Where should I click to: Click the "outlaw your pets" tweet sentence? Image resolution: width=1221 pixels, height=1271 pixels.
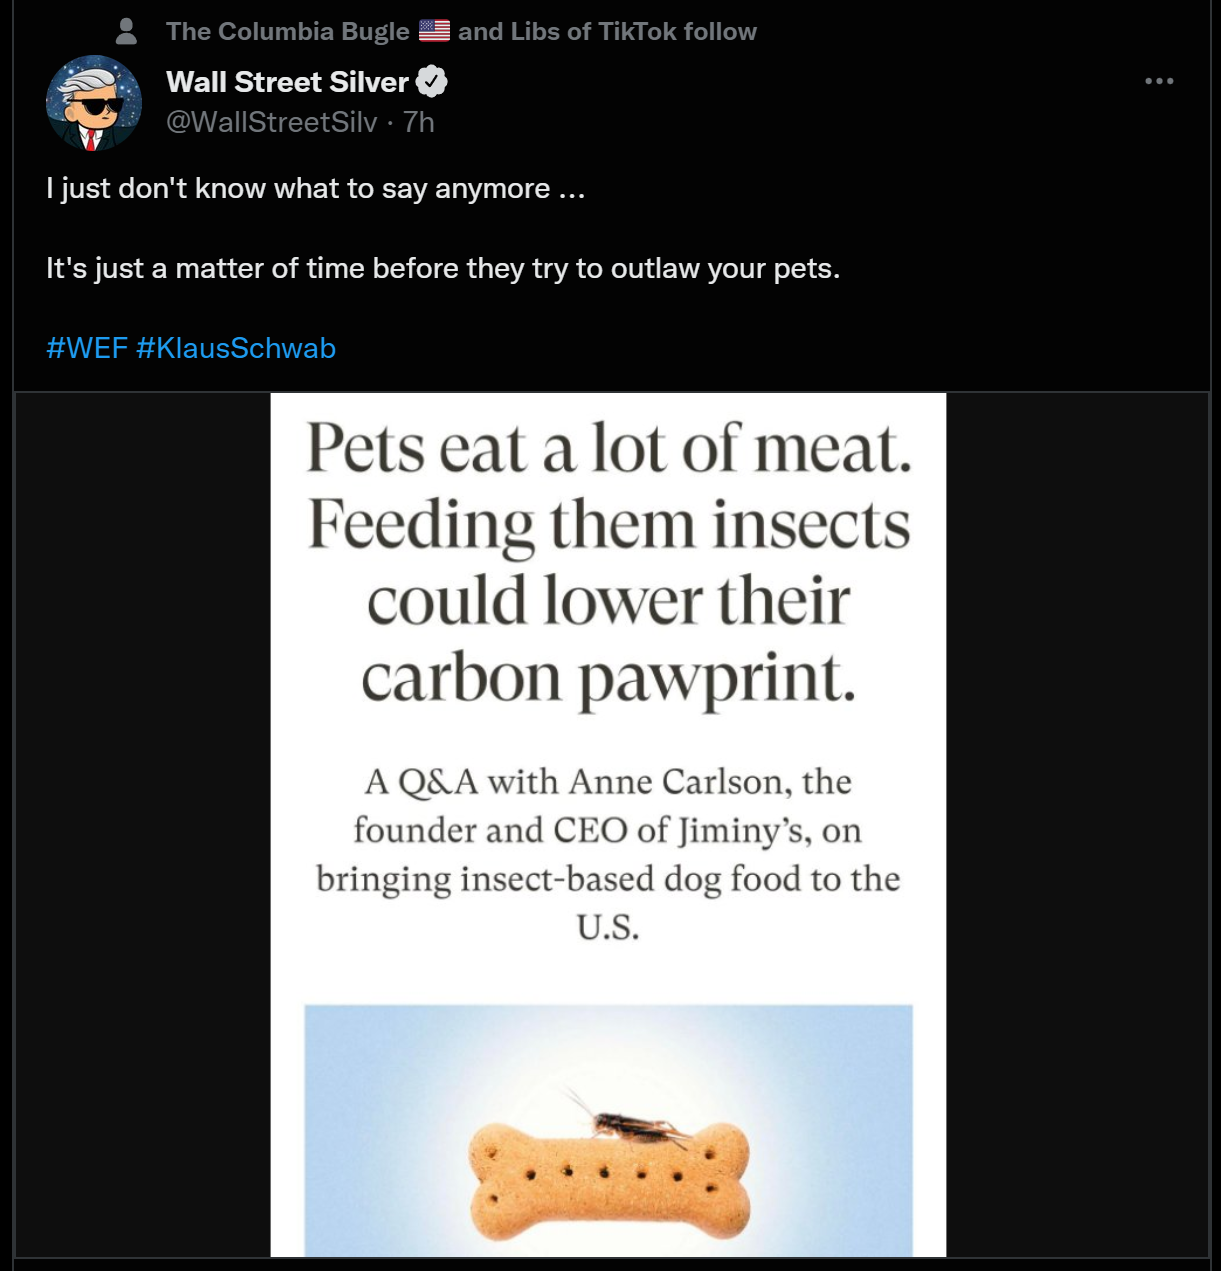(x=442, y=269)
